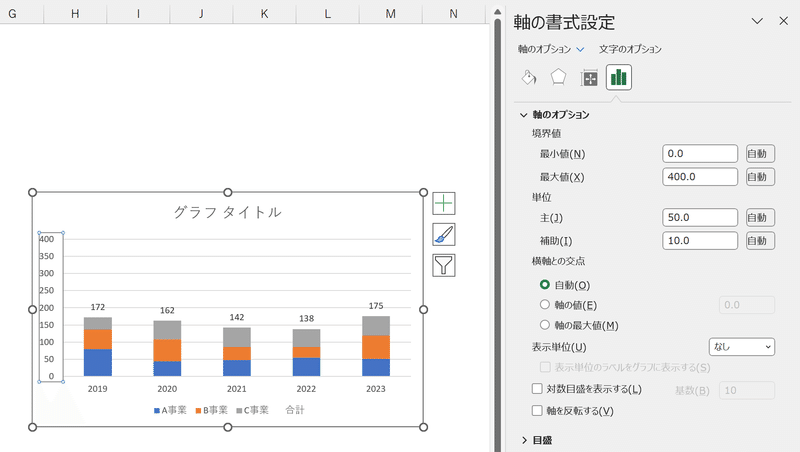This screenshot has height=452, width=800.
Task: Enable 対数目盛を表示する checkbox
Action: click(537, 389)
